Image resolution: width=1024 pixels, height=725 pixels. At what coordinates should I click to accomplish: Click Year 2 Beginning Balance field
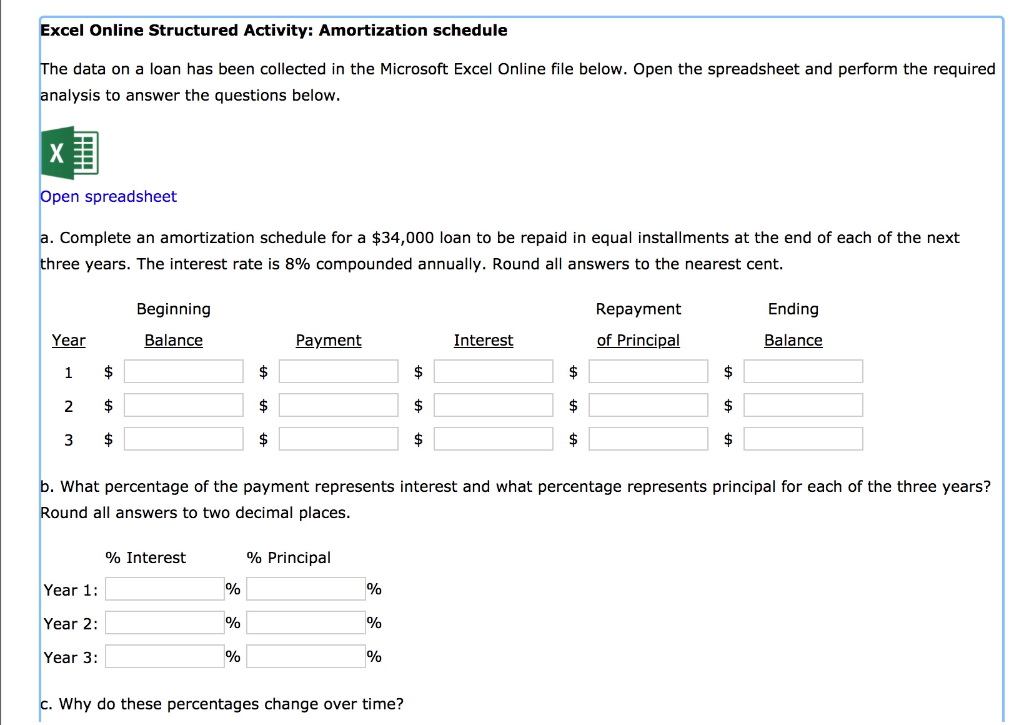(x=183, y=406)
